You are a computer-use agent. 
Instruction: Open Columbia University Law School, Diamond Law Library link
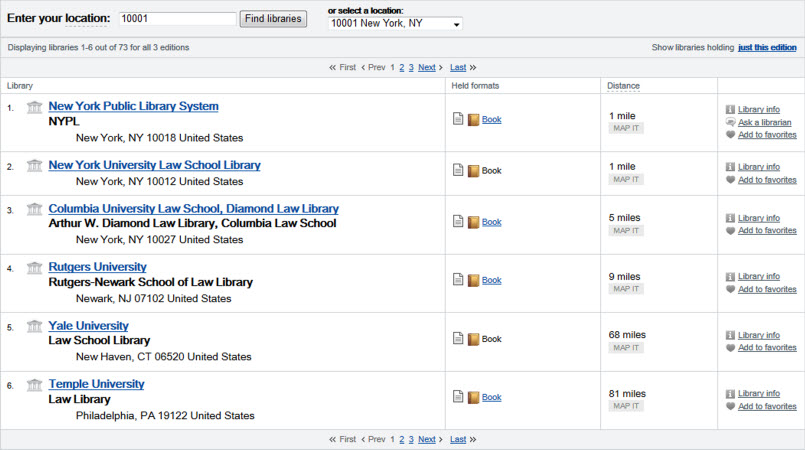click(194, 209)
